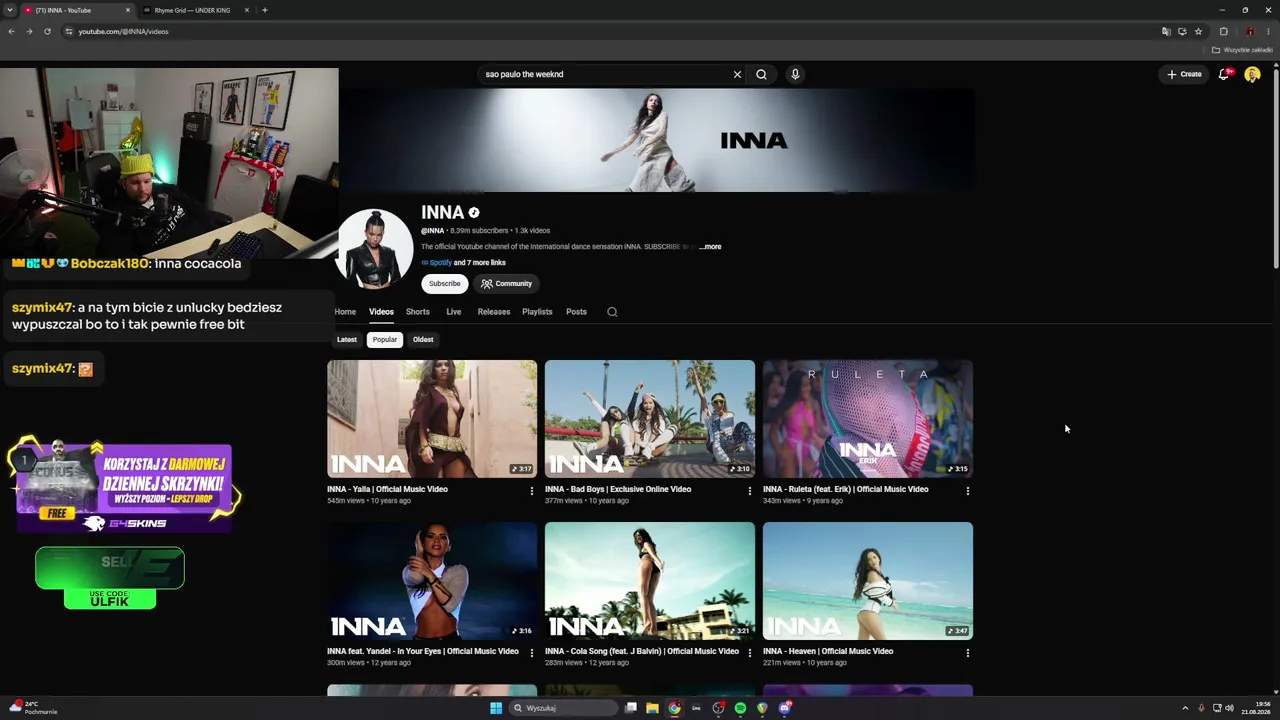The image size is (1280, 720).
Task: Click INNA's channel profile picture
Action: click(x=375, y=248)
